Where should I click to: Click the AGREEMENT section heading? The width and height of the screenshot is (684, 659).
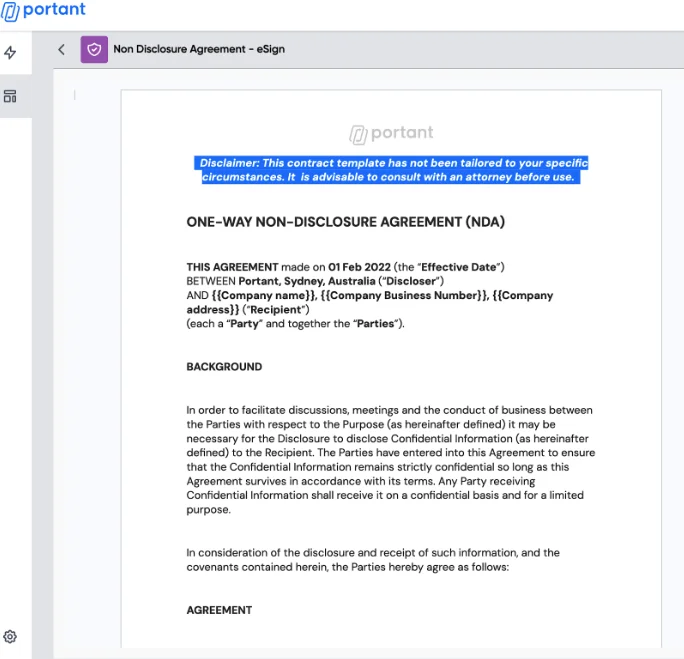click(219, 610)
